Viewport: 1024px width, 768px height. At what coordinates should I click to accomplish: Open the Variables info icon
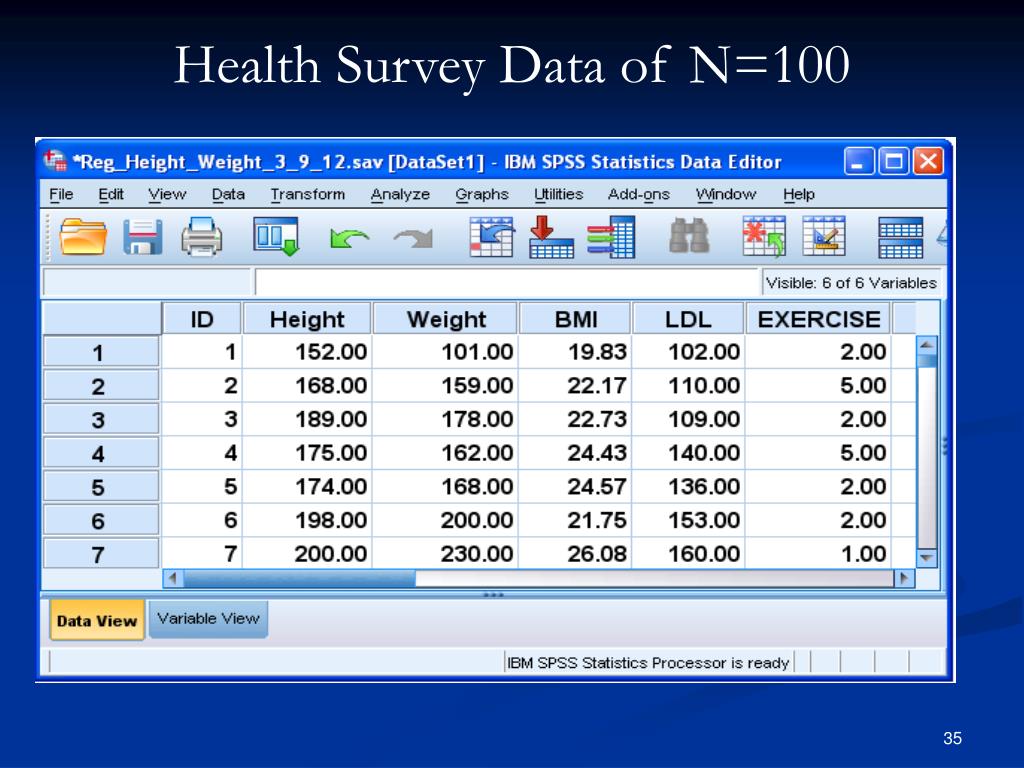point(611,236)
